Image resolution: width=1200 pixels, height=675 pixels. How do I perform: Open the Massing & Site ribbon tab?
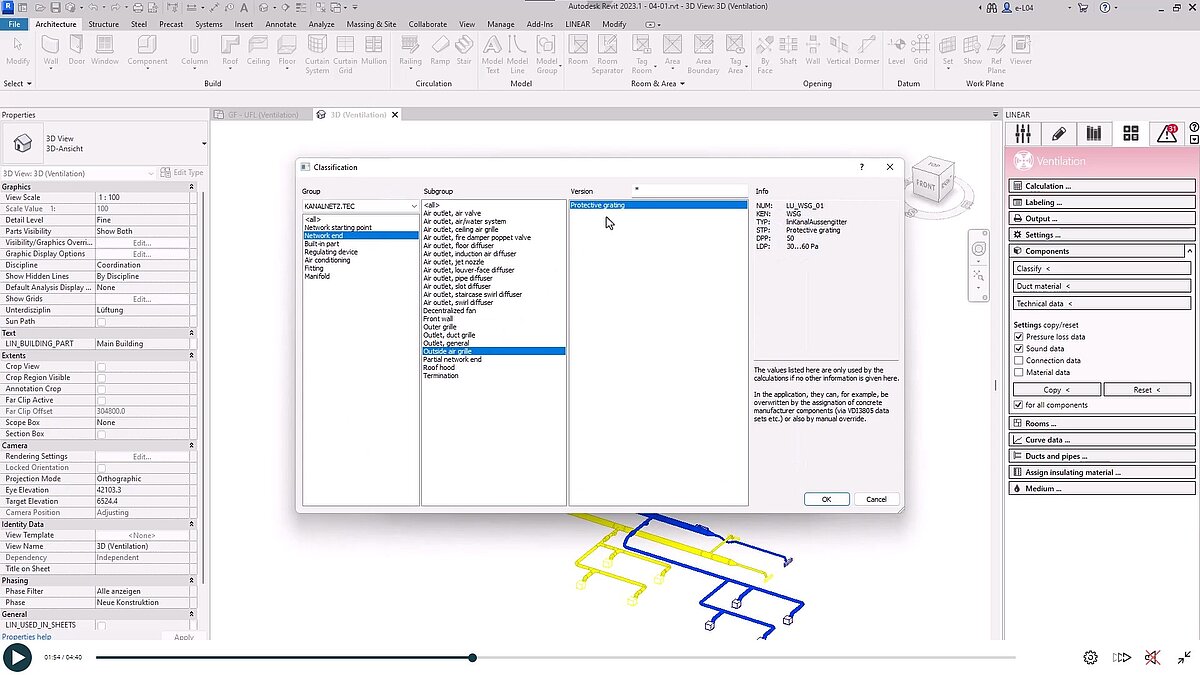click(371, 24)
